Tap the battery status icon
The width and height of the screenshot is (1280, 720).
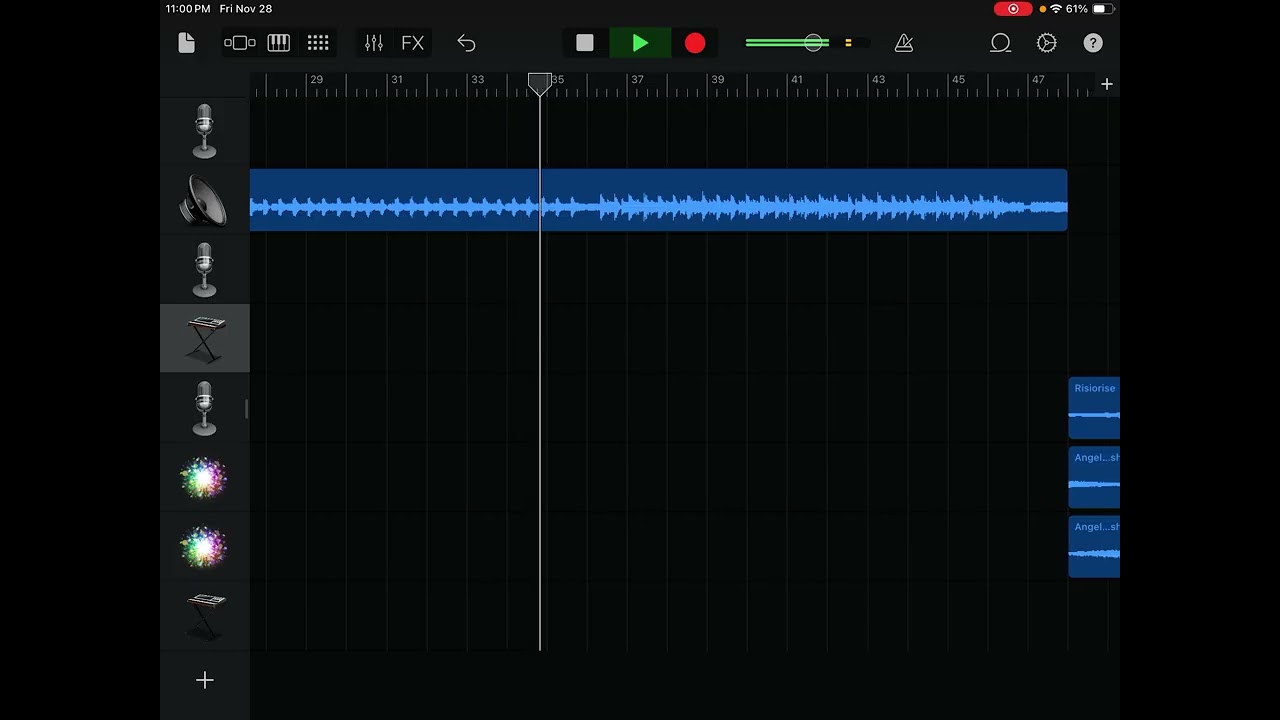1103,9
